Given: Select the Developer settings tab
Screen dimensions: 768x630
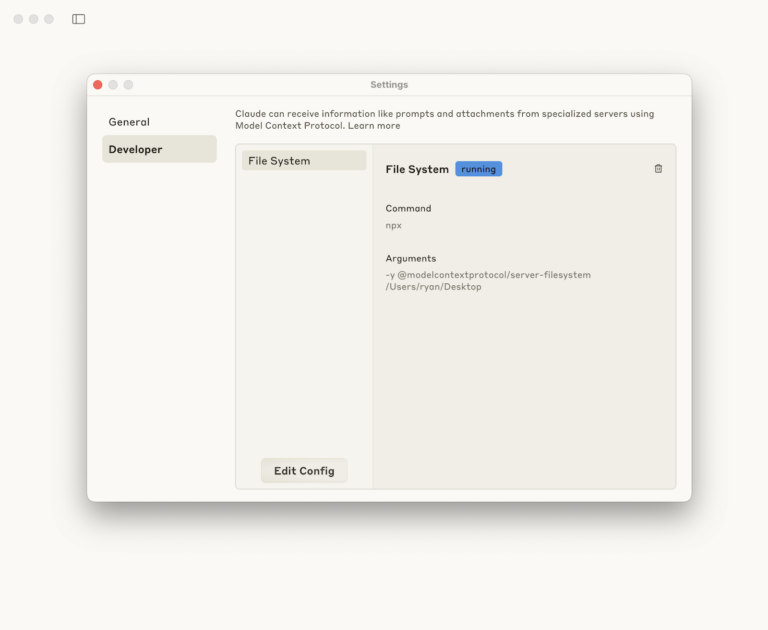Looking at the screenshot, I should 135,150.
